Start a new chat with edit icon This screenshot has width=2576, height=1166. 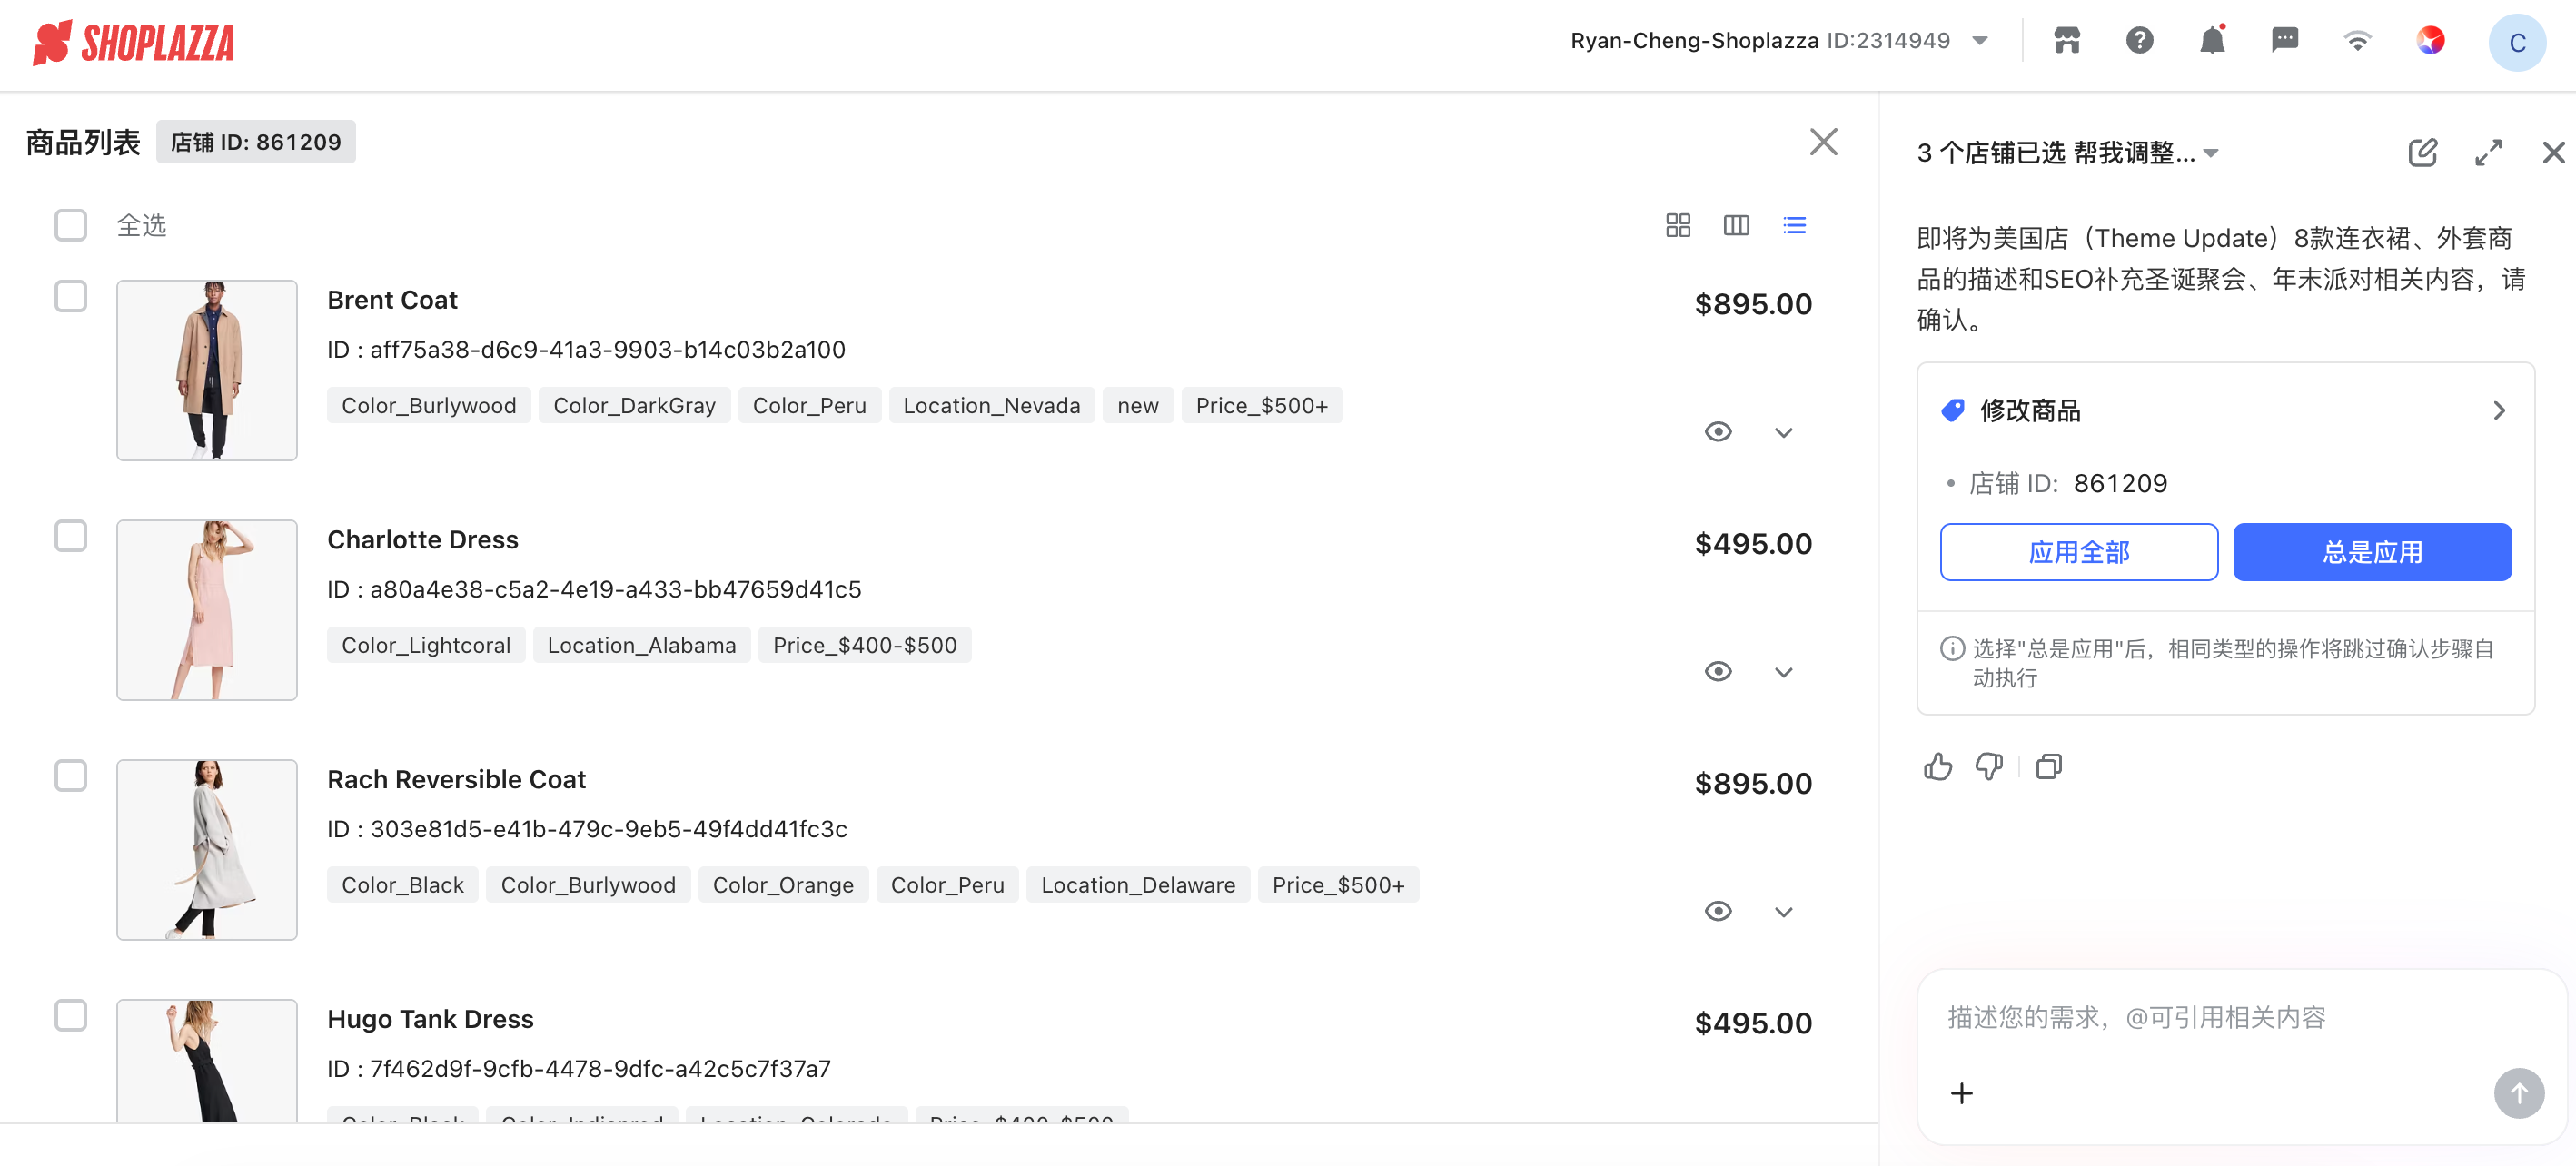[2422, 153]
